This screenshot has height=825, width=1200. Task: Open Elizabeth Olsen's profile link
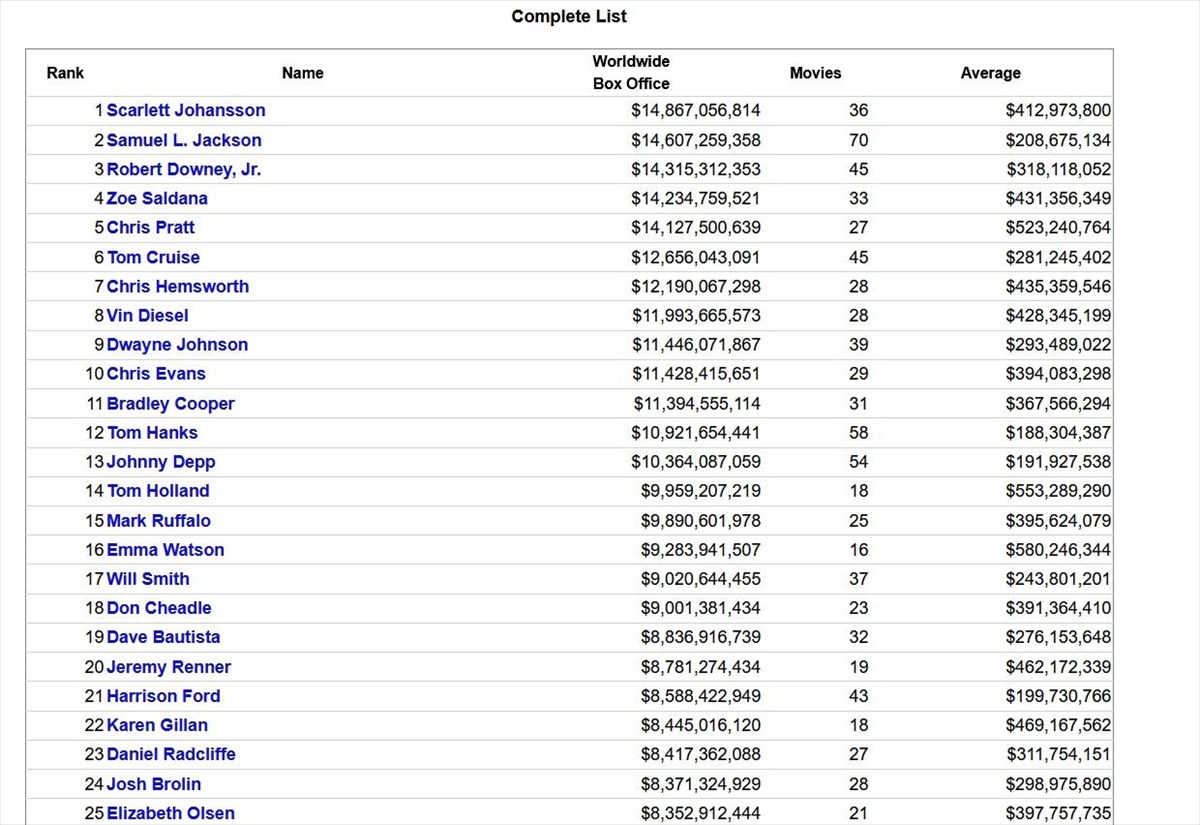[x=171, y=813]
